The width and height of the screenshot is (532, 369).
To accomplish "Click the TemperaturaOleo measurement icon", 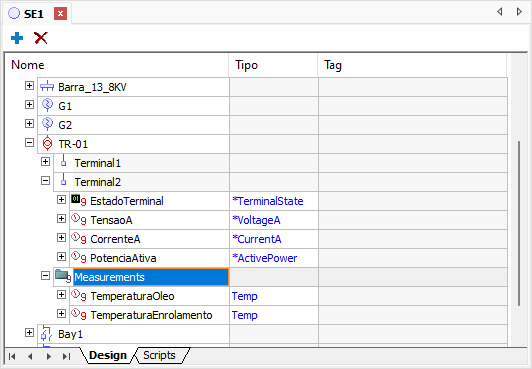I will coord(78,295).
